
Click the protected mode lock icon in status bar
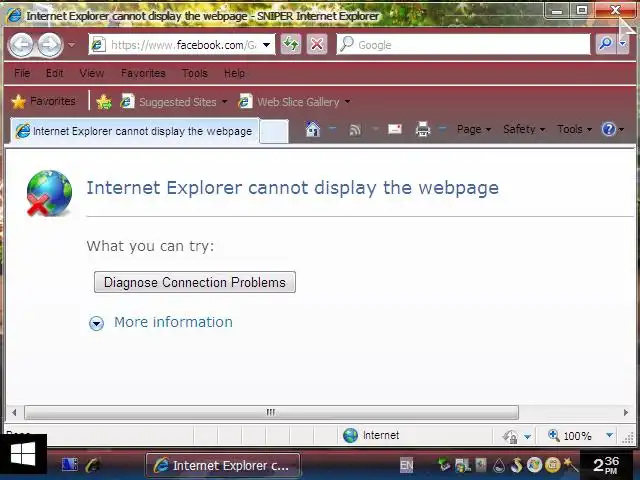click(x=510, y=436)
